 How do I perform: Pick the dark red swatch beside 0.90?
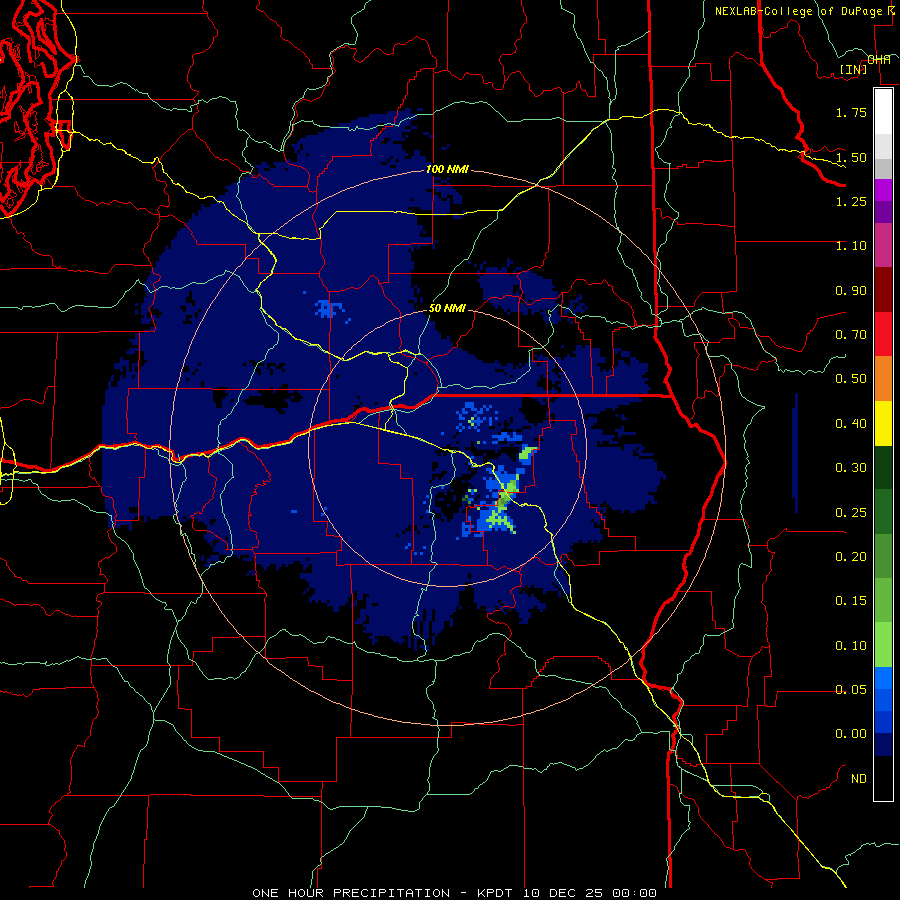click(883, 290)
